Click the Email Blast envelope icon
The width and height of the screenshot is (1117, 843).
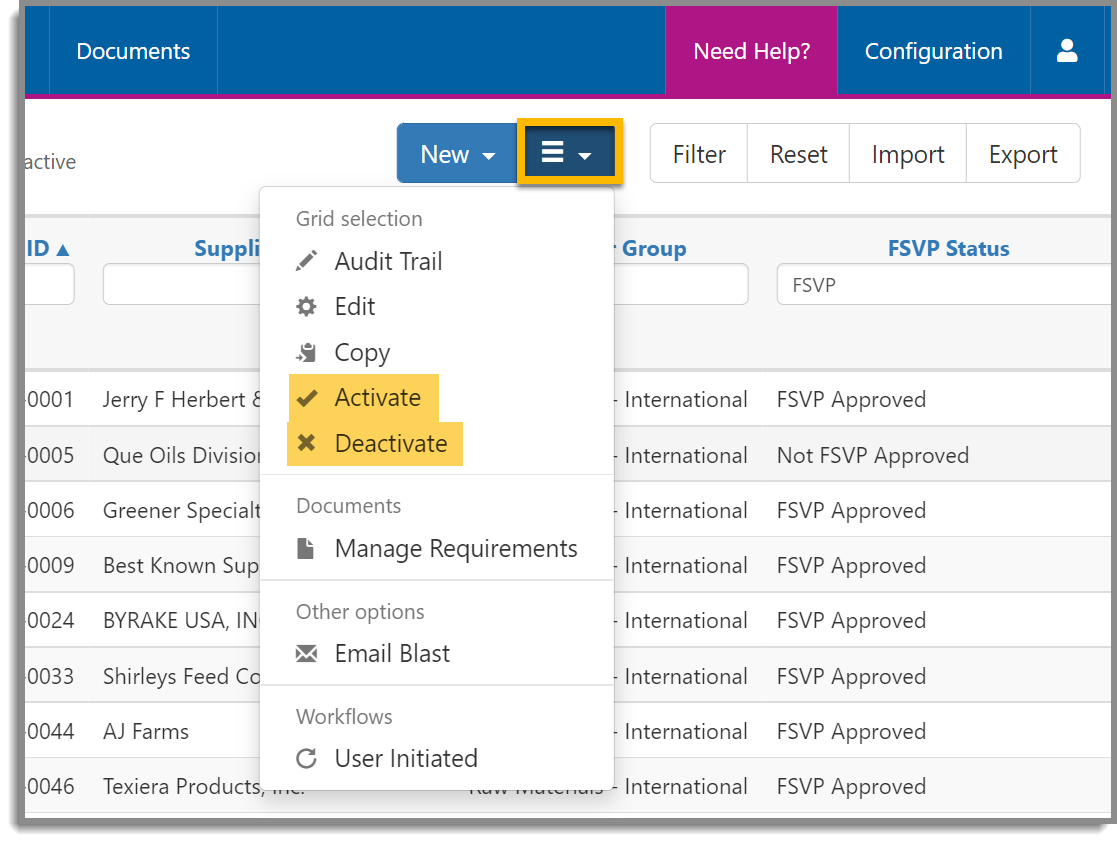(306, 653)
